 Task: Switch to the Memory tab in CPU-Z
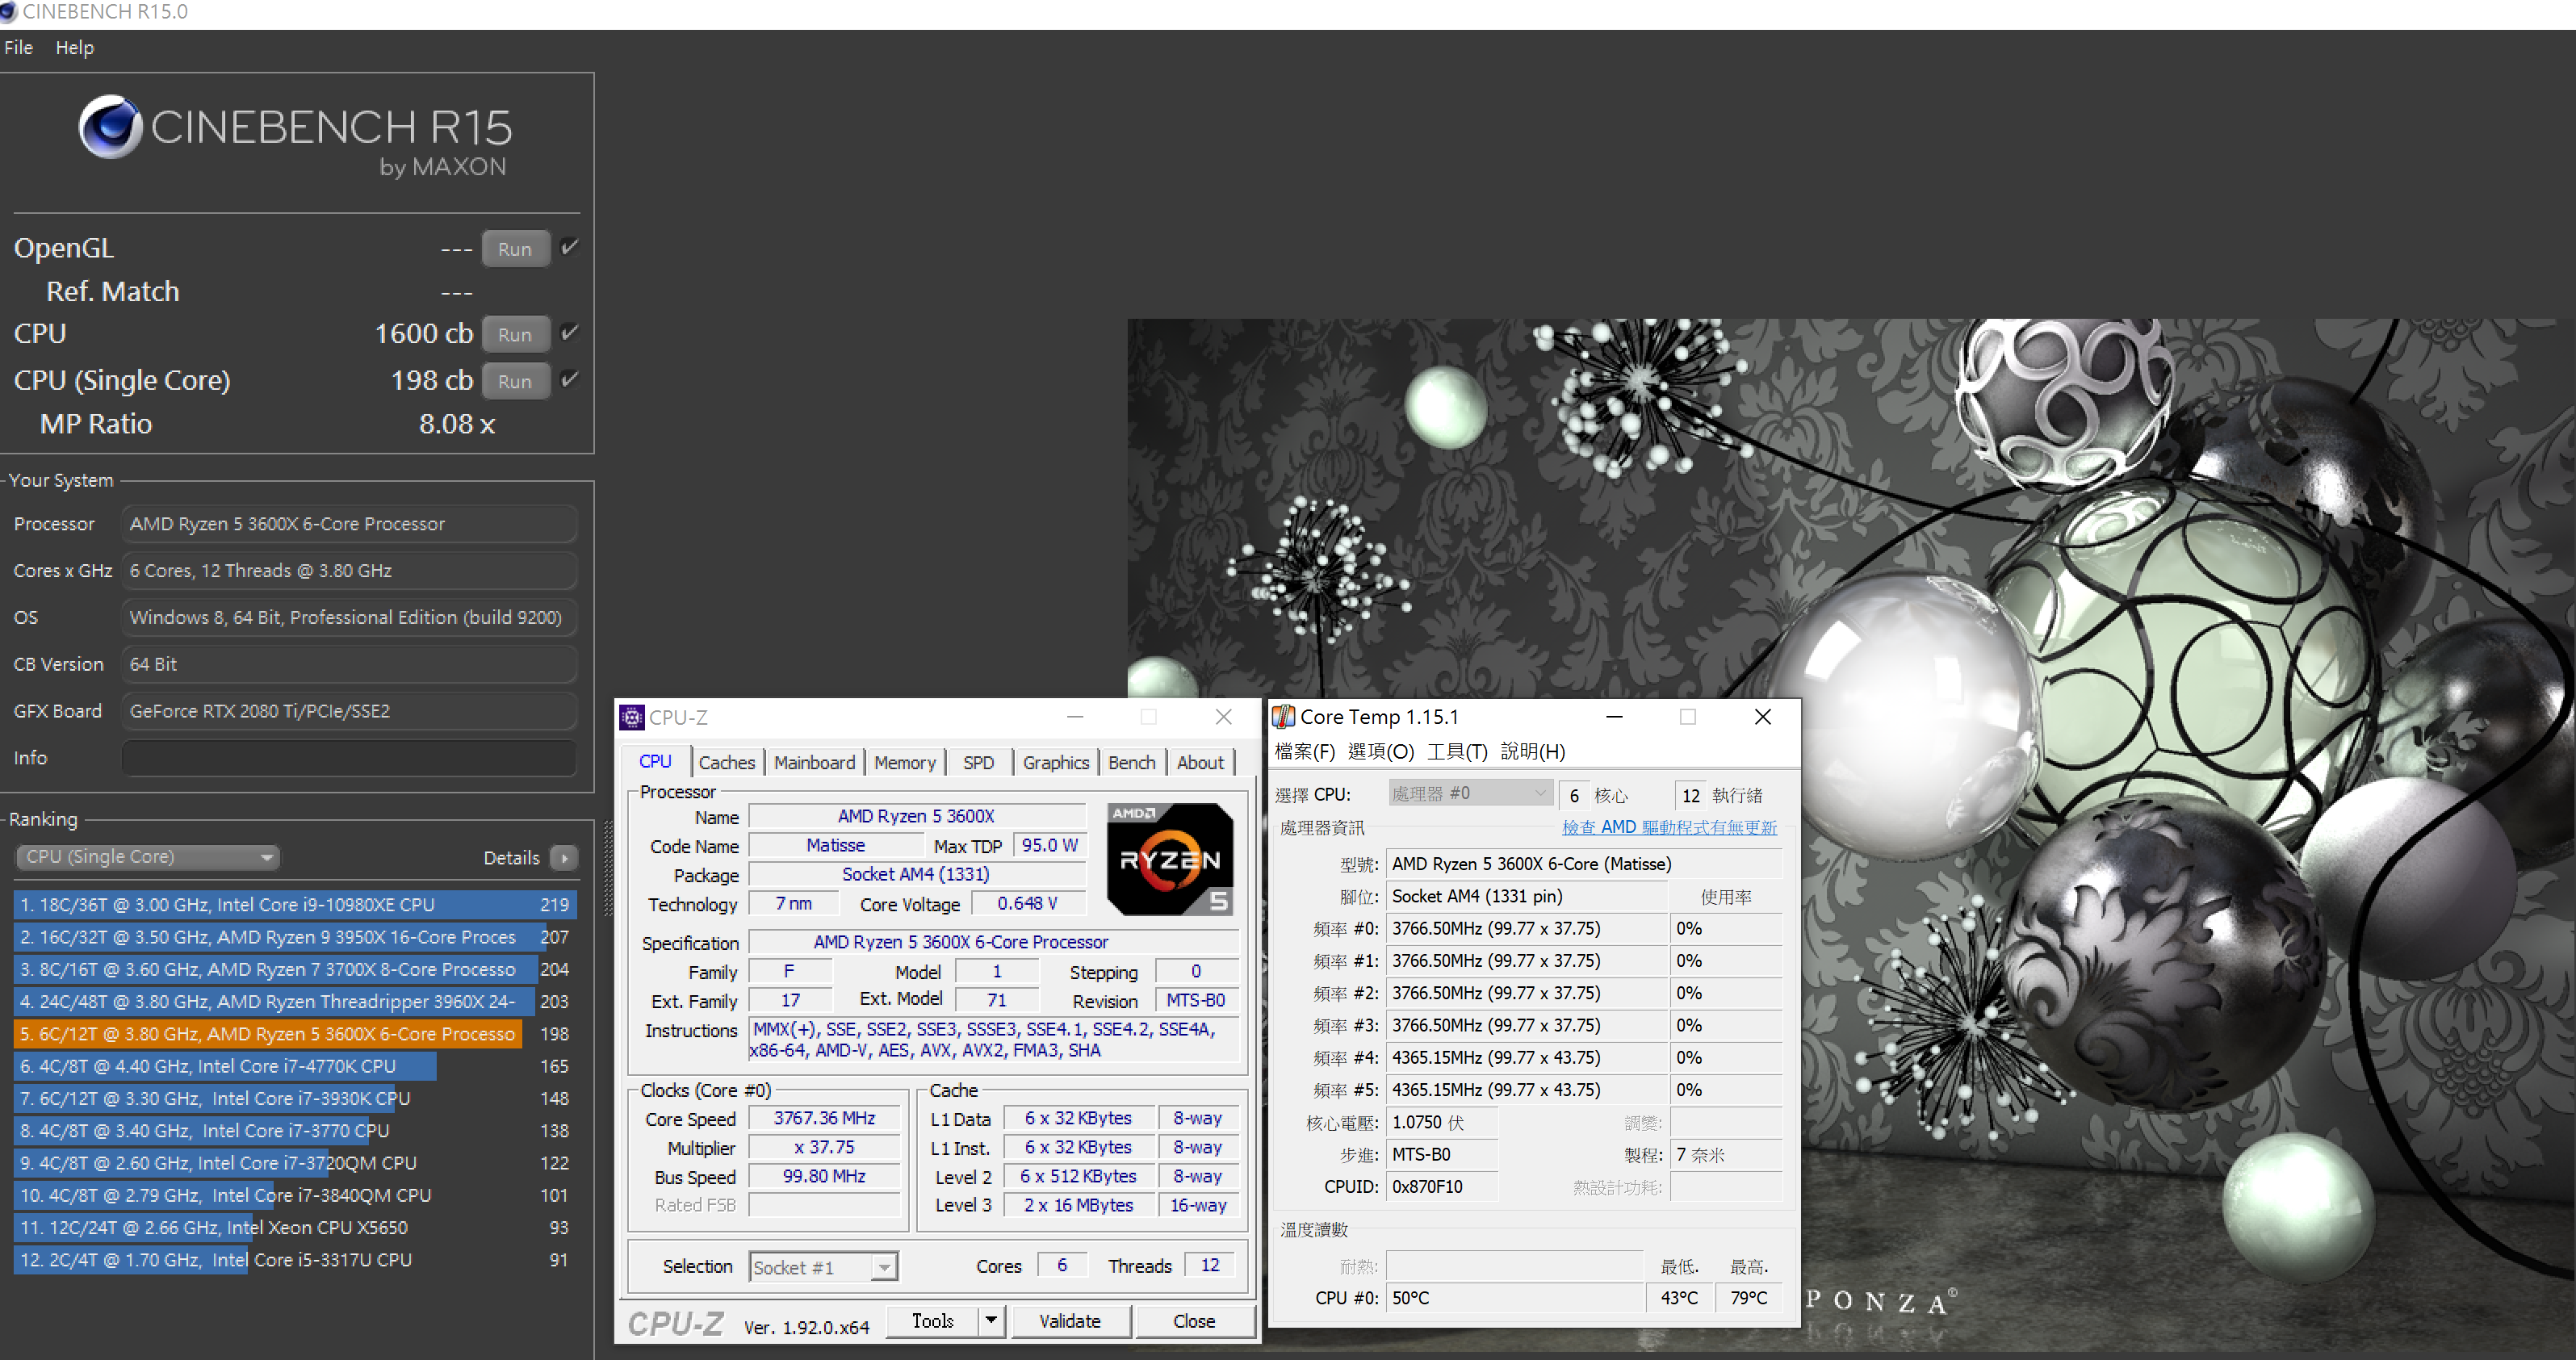[905, 762]
